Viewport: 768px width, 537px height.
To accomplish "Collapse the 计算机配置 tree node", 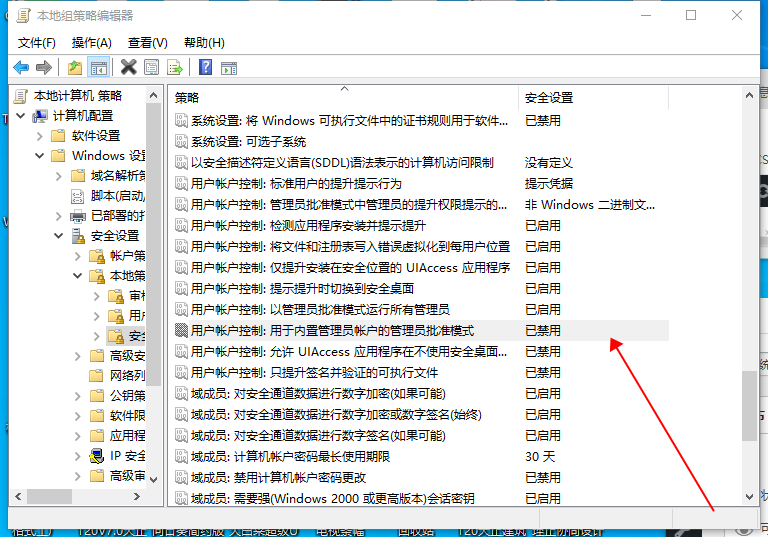I will pos(23,115).
